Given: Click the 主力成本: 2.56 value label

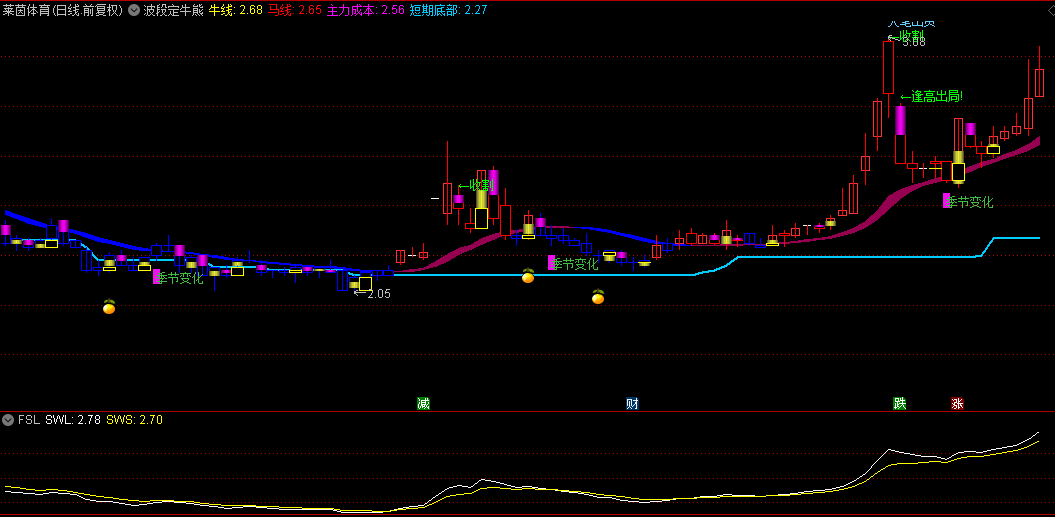Looking at the screenshot, I should click(x=366, y=10).
